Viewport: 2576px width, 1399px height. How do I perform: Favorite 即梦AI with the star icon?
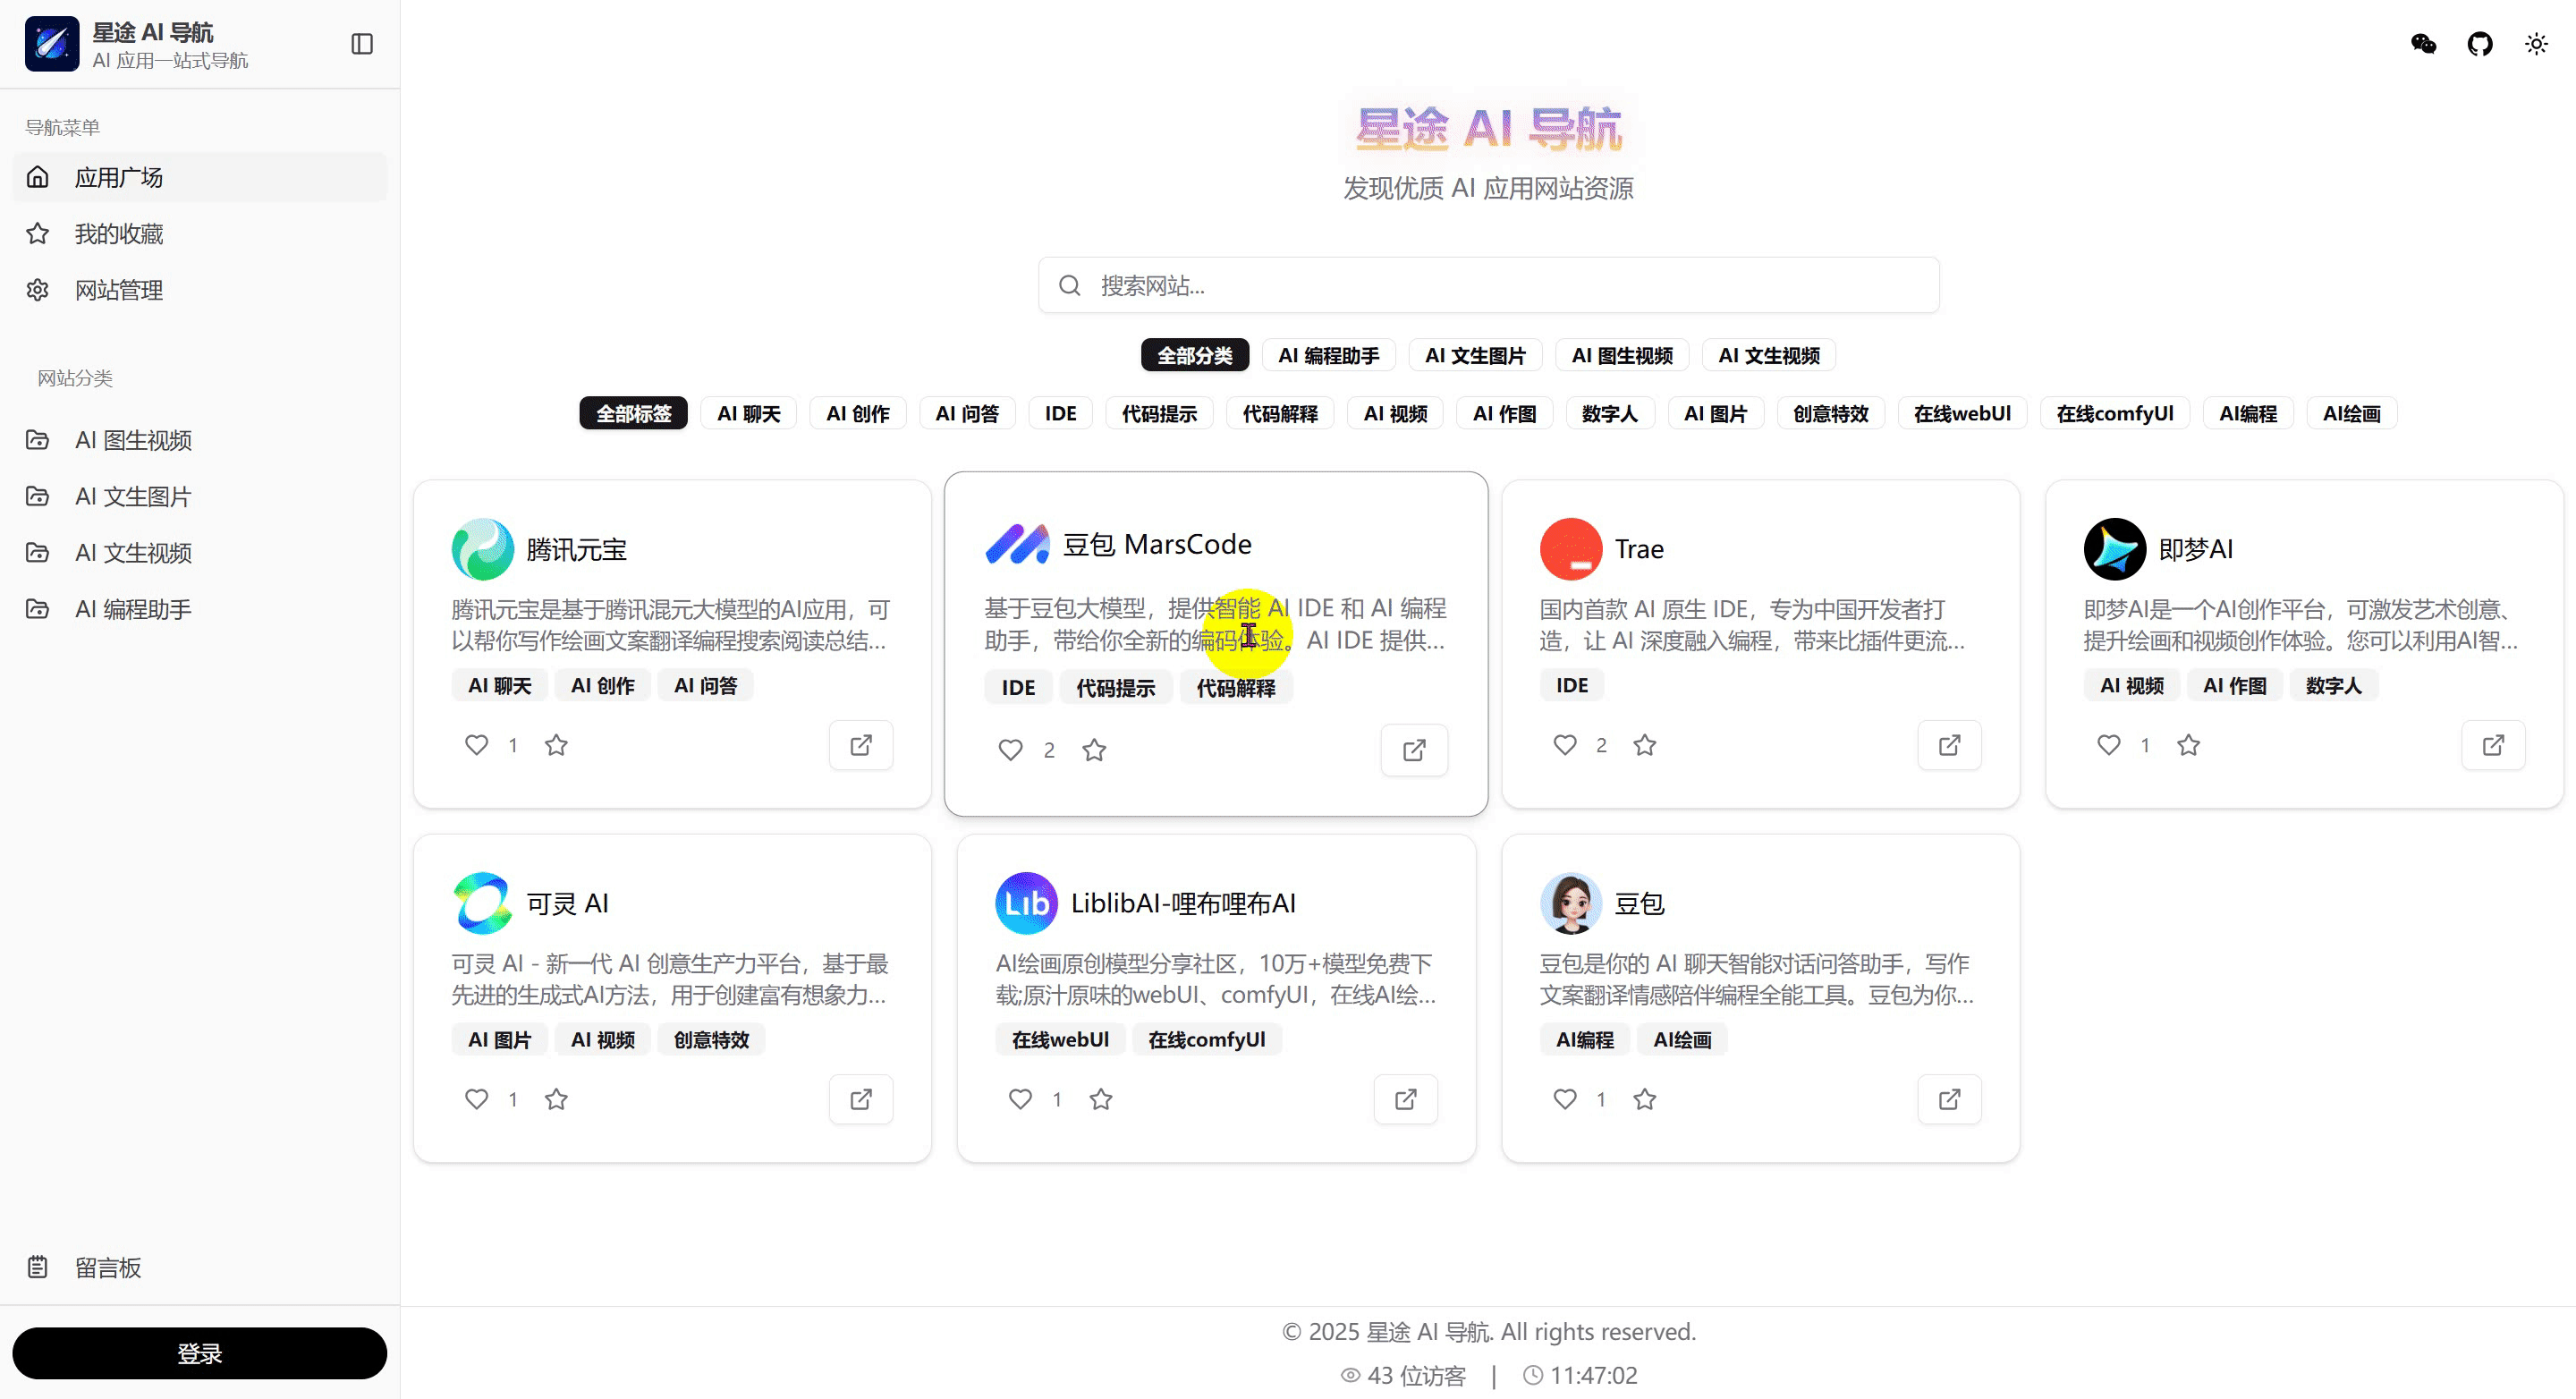[2189, 745]
